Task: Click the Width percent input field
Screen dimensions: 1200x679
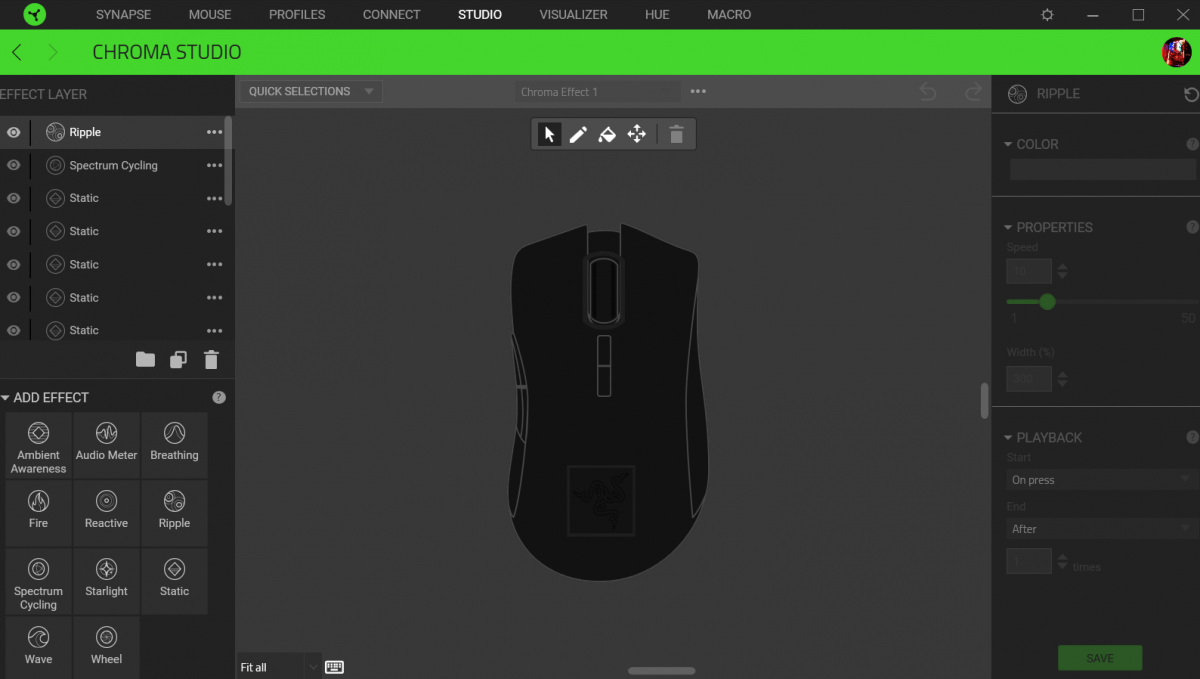Action: [x=1029, y=379]
